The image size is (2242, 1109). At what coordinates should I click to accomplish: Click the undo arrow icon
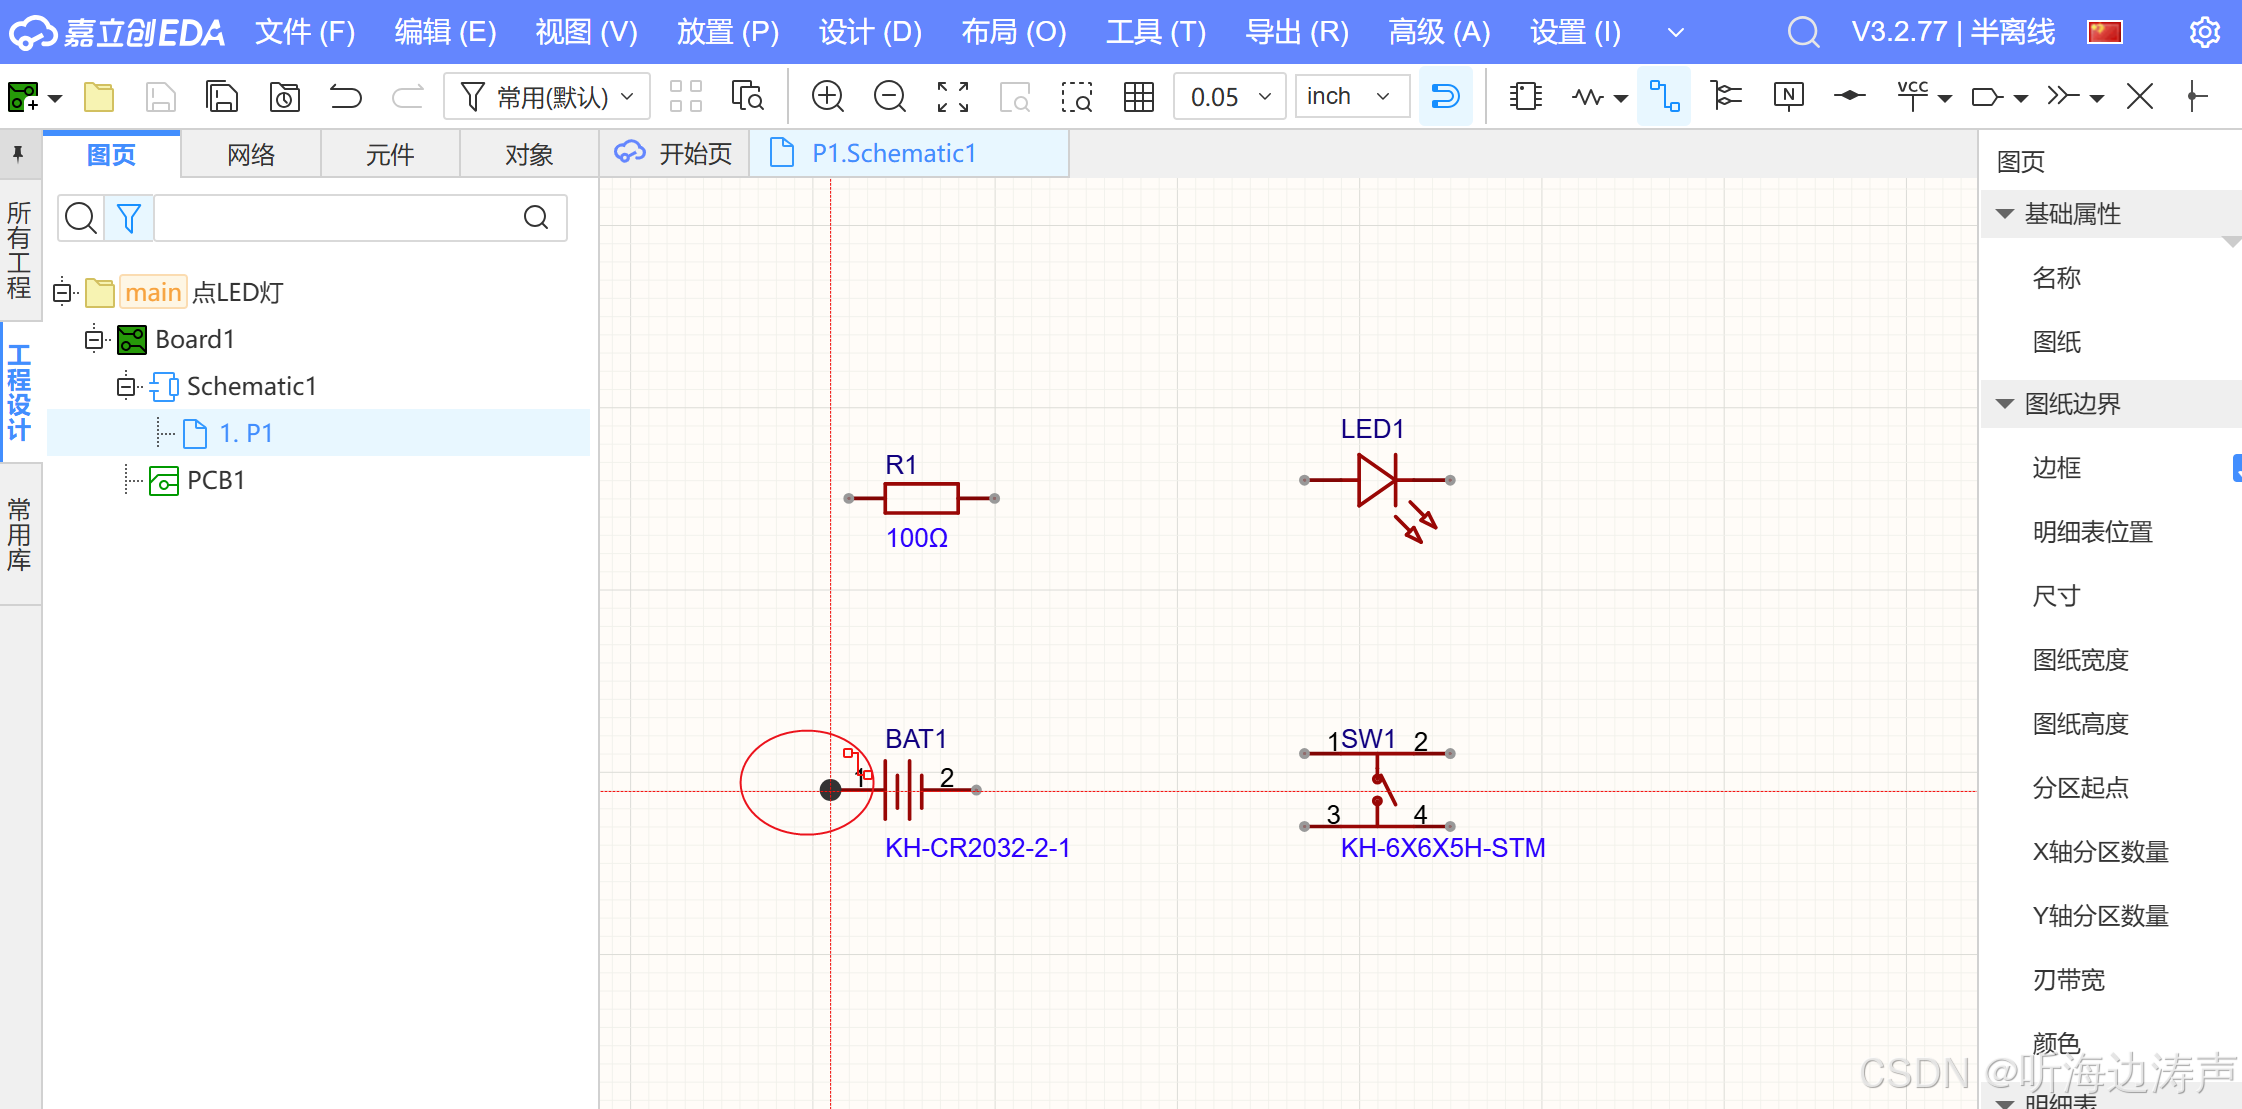(x=346, y=97)
